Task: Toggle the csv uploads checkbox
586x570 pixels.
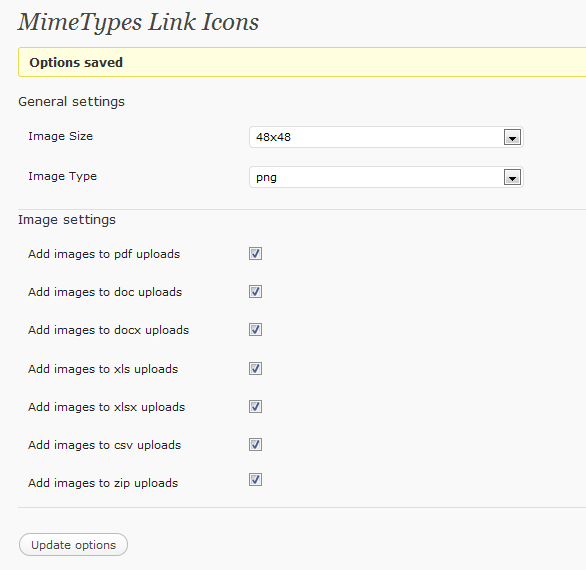Action: tap(255, 445)
